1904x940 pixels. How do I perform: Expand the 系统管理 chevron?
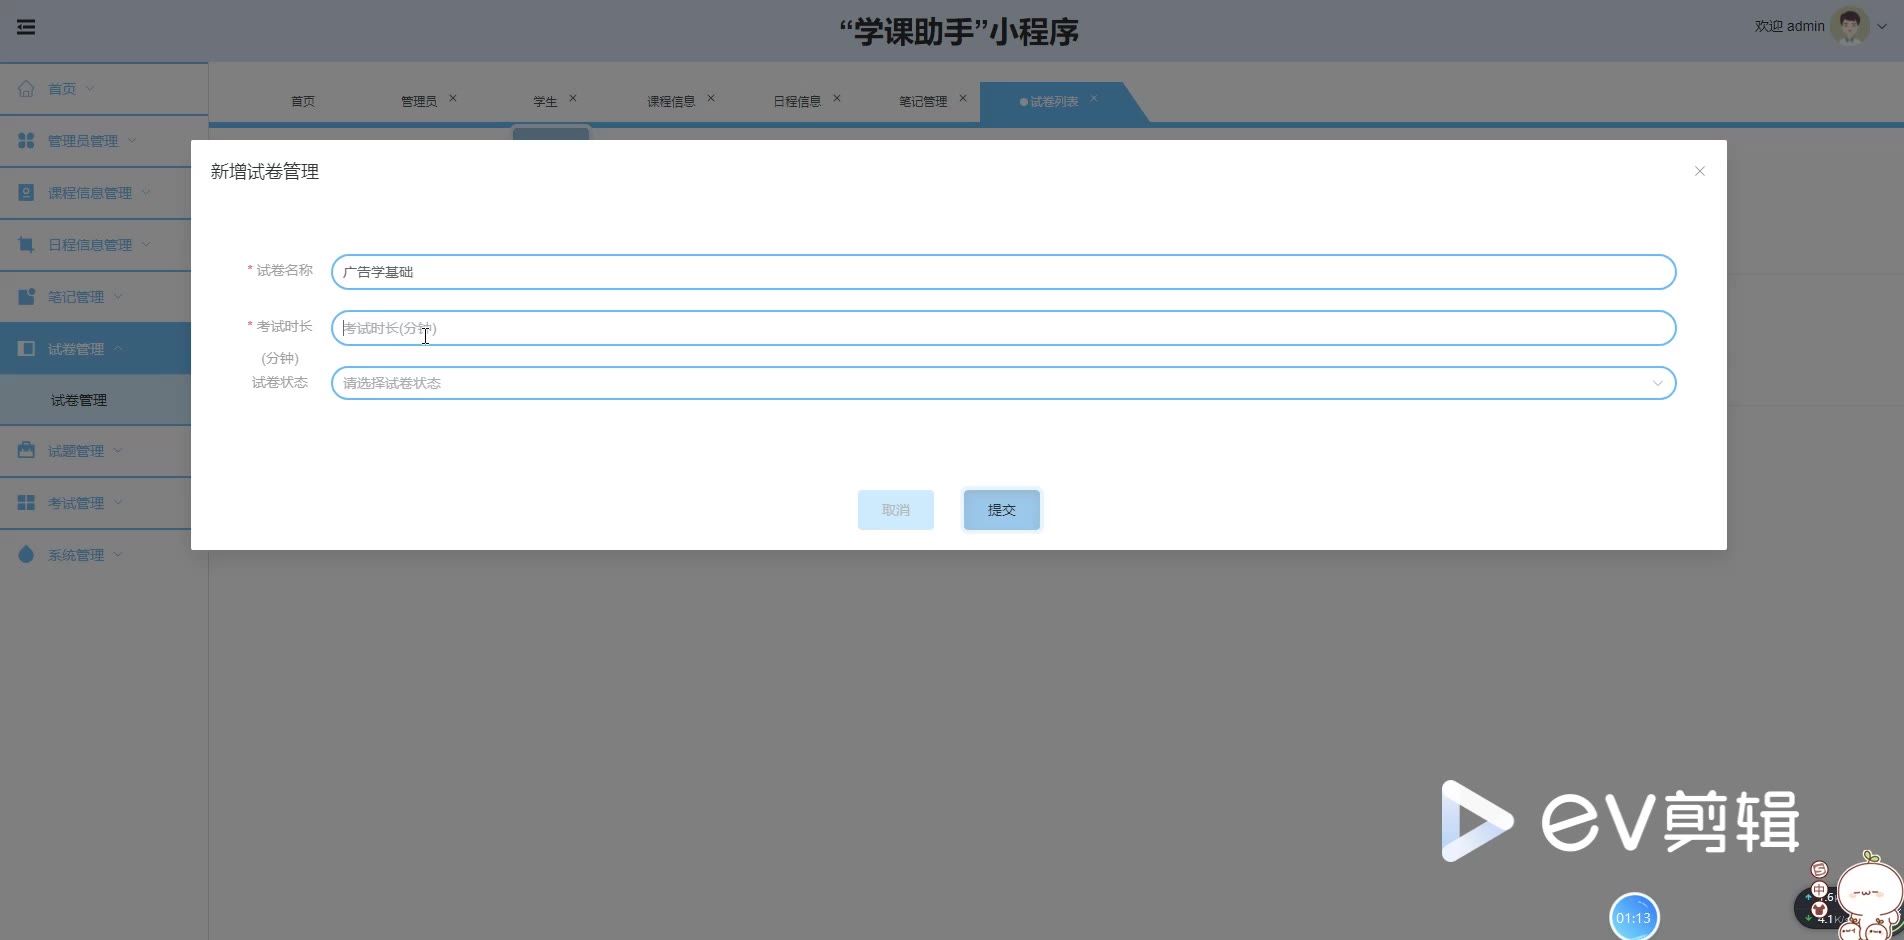point(118,554)
